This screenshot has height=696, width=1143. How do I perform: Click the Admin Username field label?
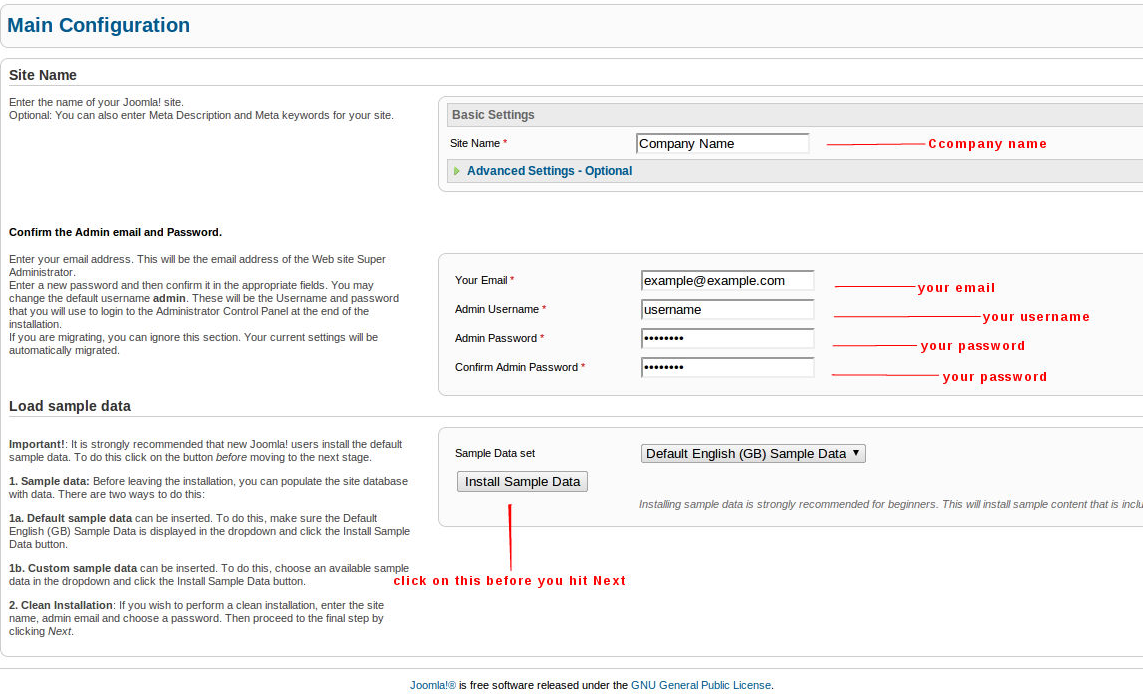pos(497,310)
